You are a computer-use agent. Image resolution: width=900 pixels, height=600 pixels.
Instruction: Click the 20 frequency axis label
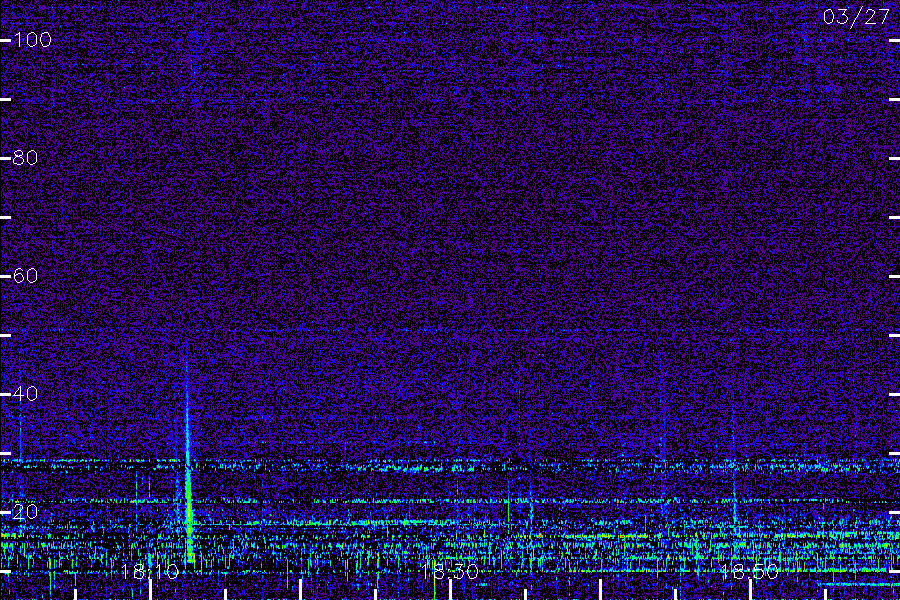pos(25,512)
